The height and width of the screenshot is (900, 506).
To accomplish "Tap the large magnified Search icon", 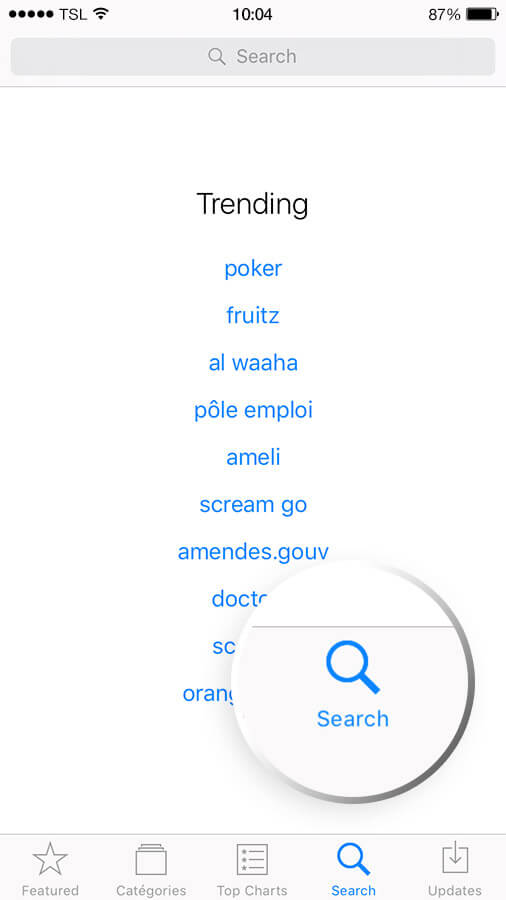I will [x=353, y=667].
